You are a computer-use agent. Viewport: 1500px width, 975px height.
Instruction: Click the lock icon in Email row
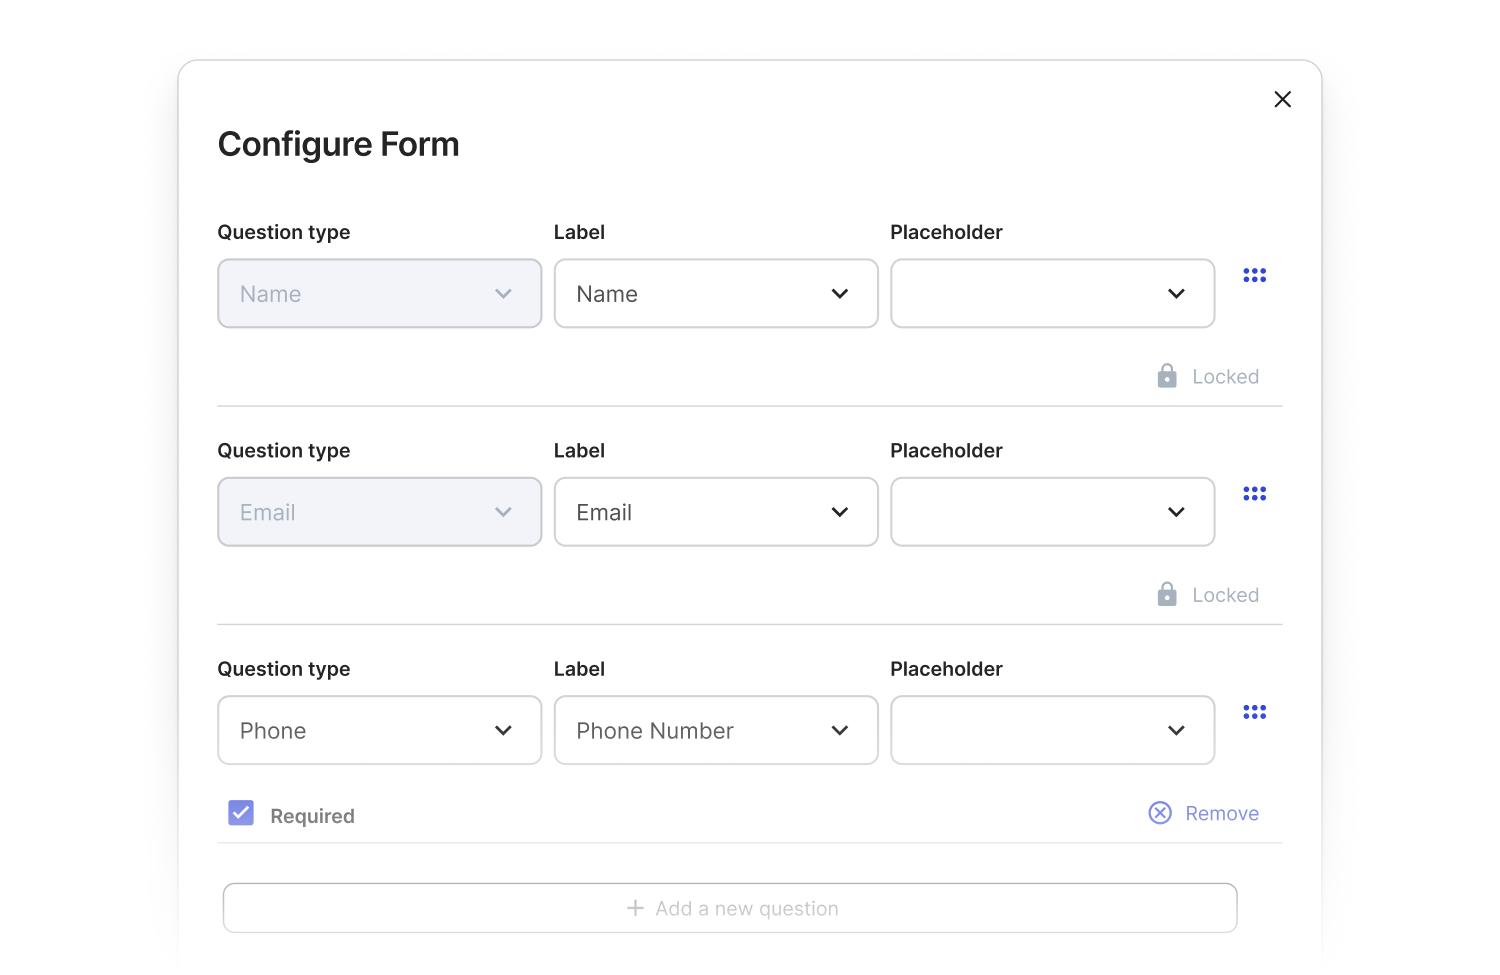1166,595
